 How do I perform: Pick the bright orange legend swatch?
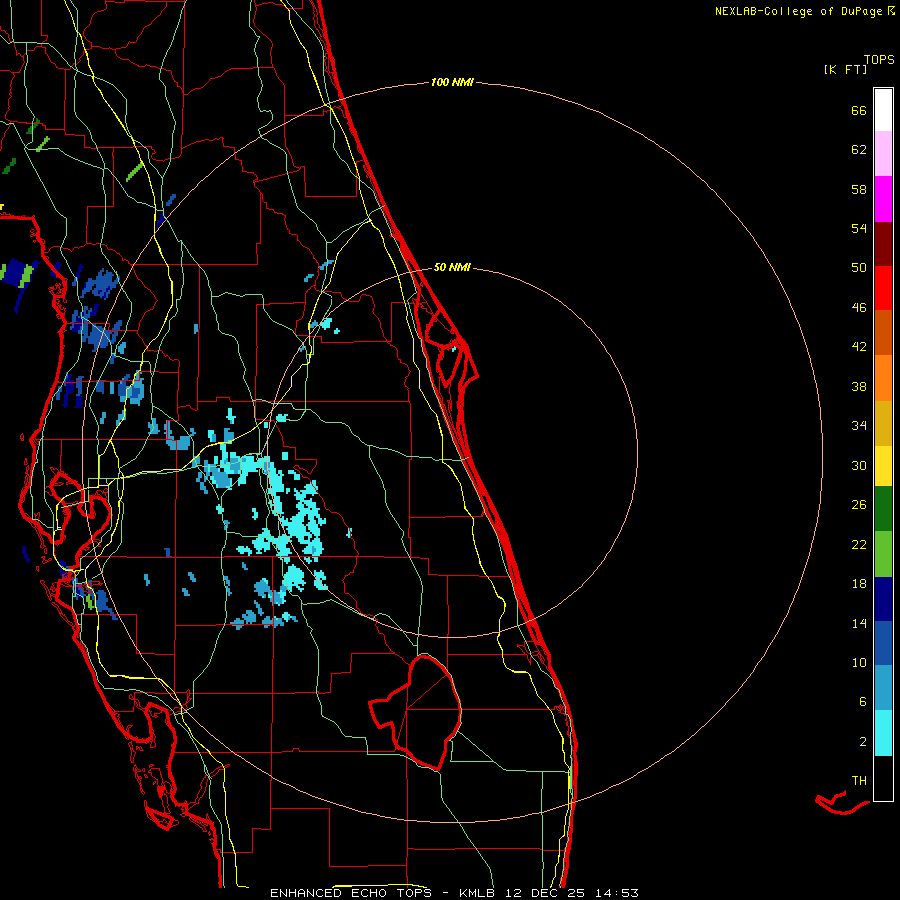point(883,378)
